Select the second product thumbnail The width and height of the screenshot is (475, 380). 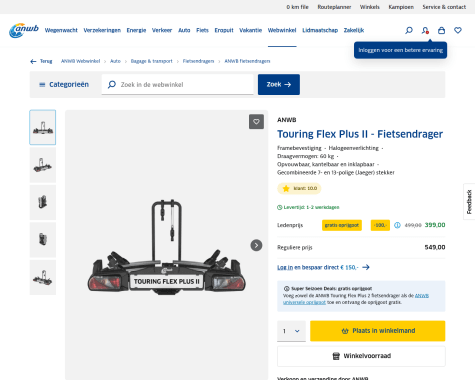point(43,165)
